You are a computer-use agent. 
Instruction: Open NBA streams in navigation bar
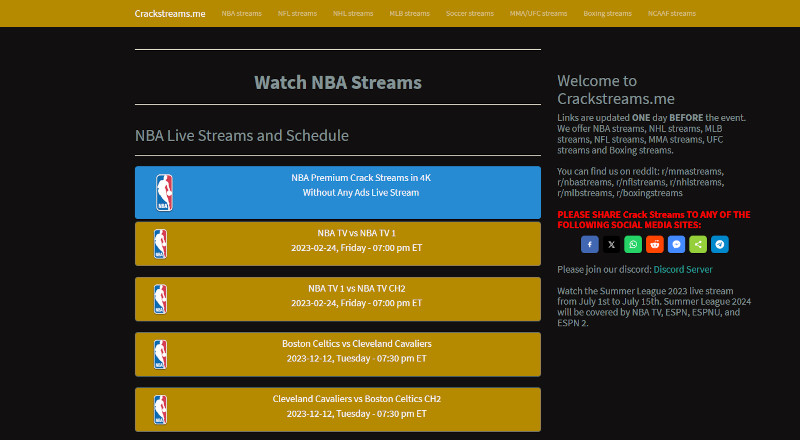tap(241, 14)
